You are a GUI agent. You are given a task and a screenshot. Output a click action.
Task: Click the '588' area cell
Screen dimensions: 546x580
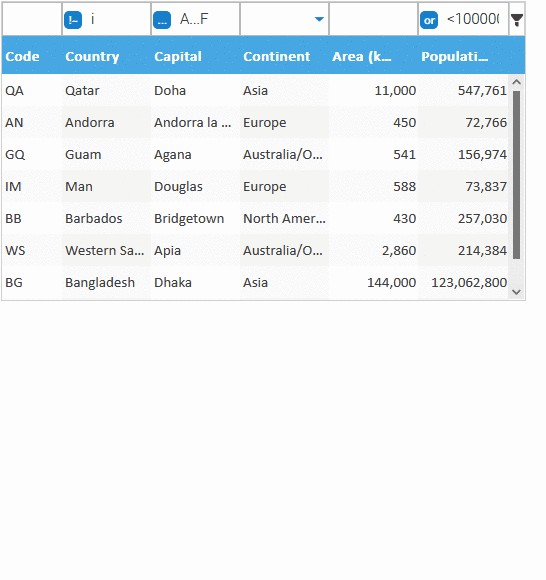coord(373,186)
